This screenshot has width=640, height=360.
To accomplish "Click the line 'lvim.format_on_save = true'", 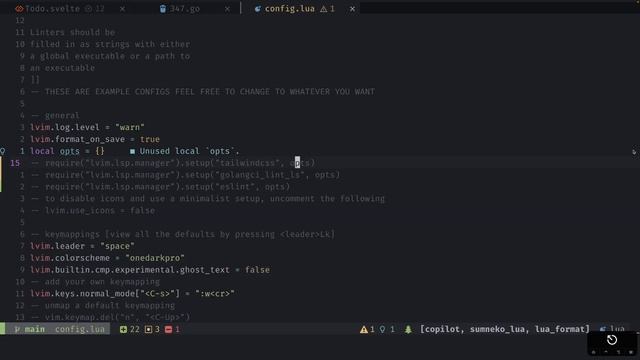I will click(x=95, y=139).
